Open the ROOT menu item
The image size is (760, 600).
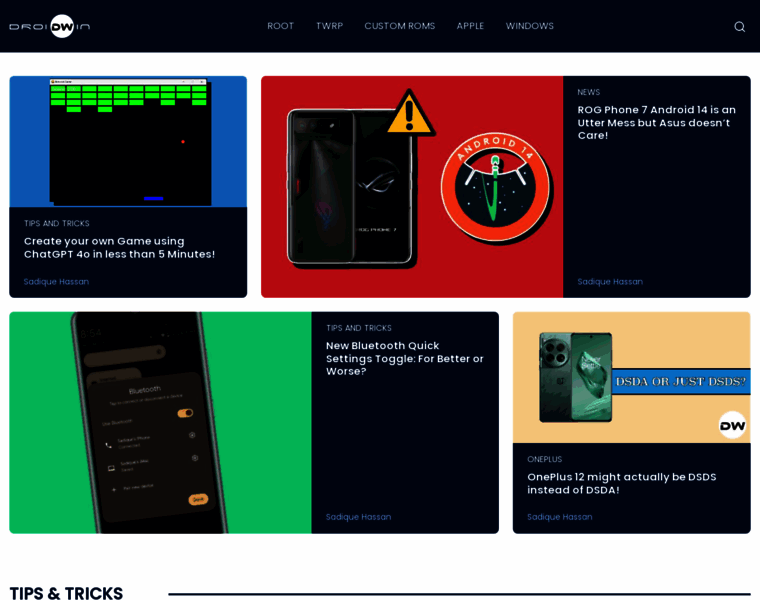tap(281, 26)
